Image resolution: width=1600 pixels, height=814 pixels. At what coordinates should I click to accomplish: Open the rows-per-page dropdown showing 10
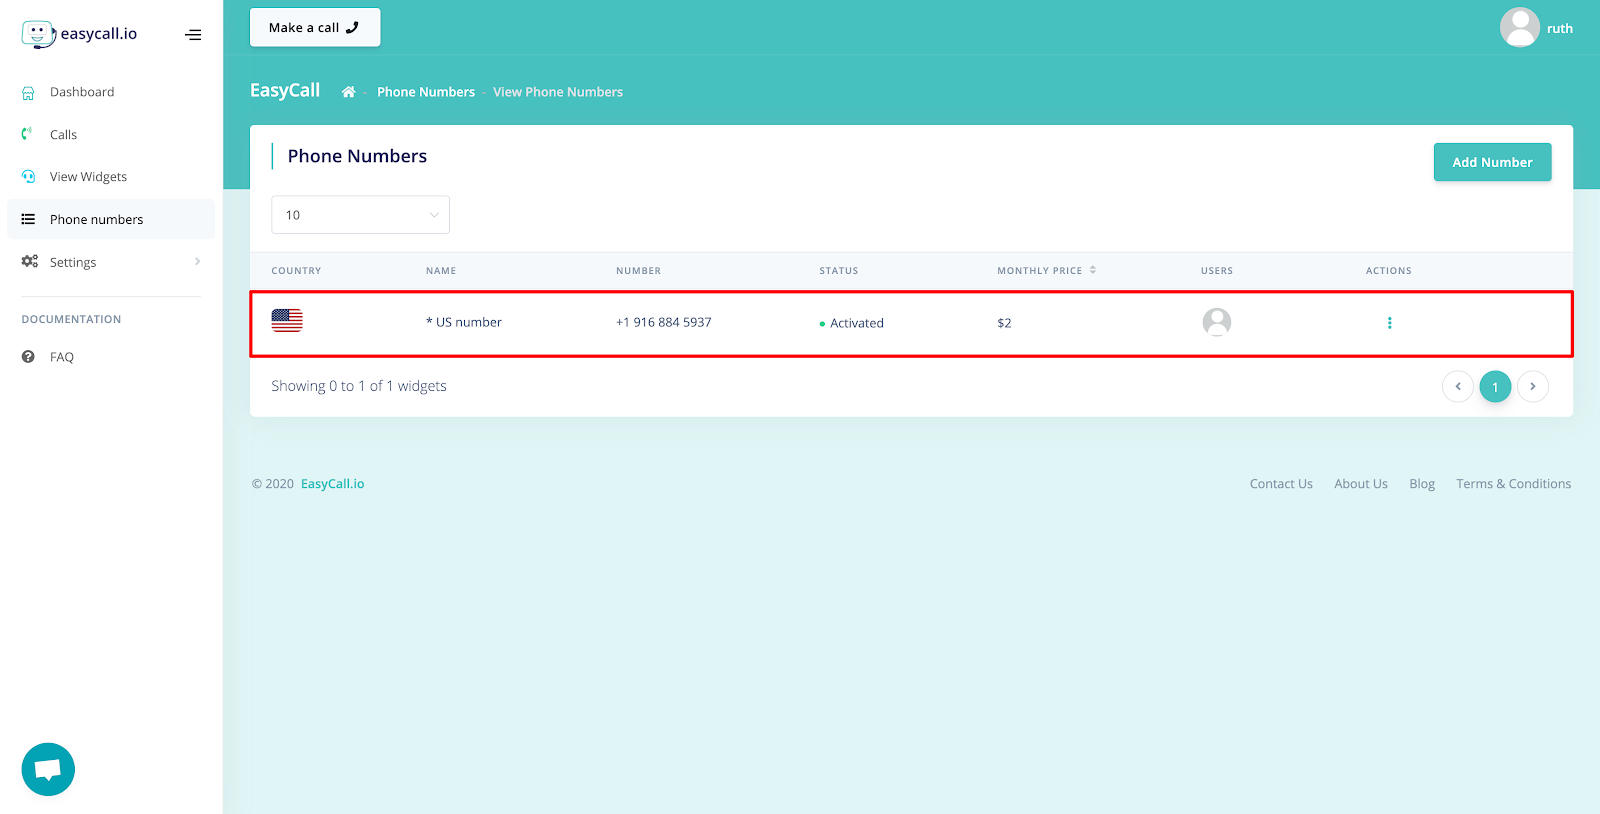click(x=361, y=215)
